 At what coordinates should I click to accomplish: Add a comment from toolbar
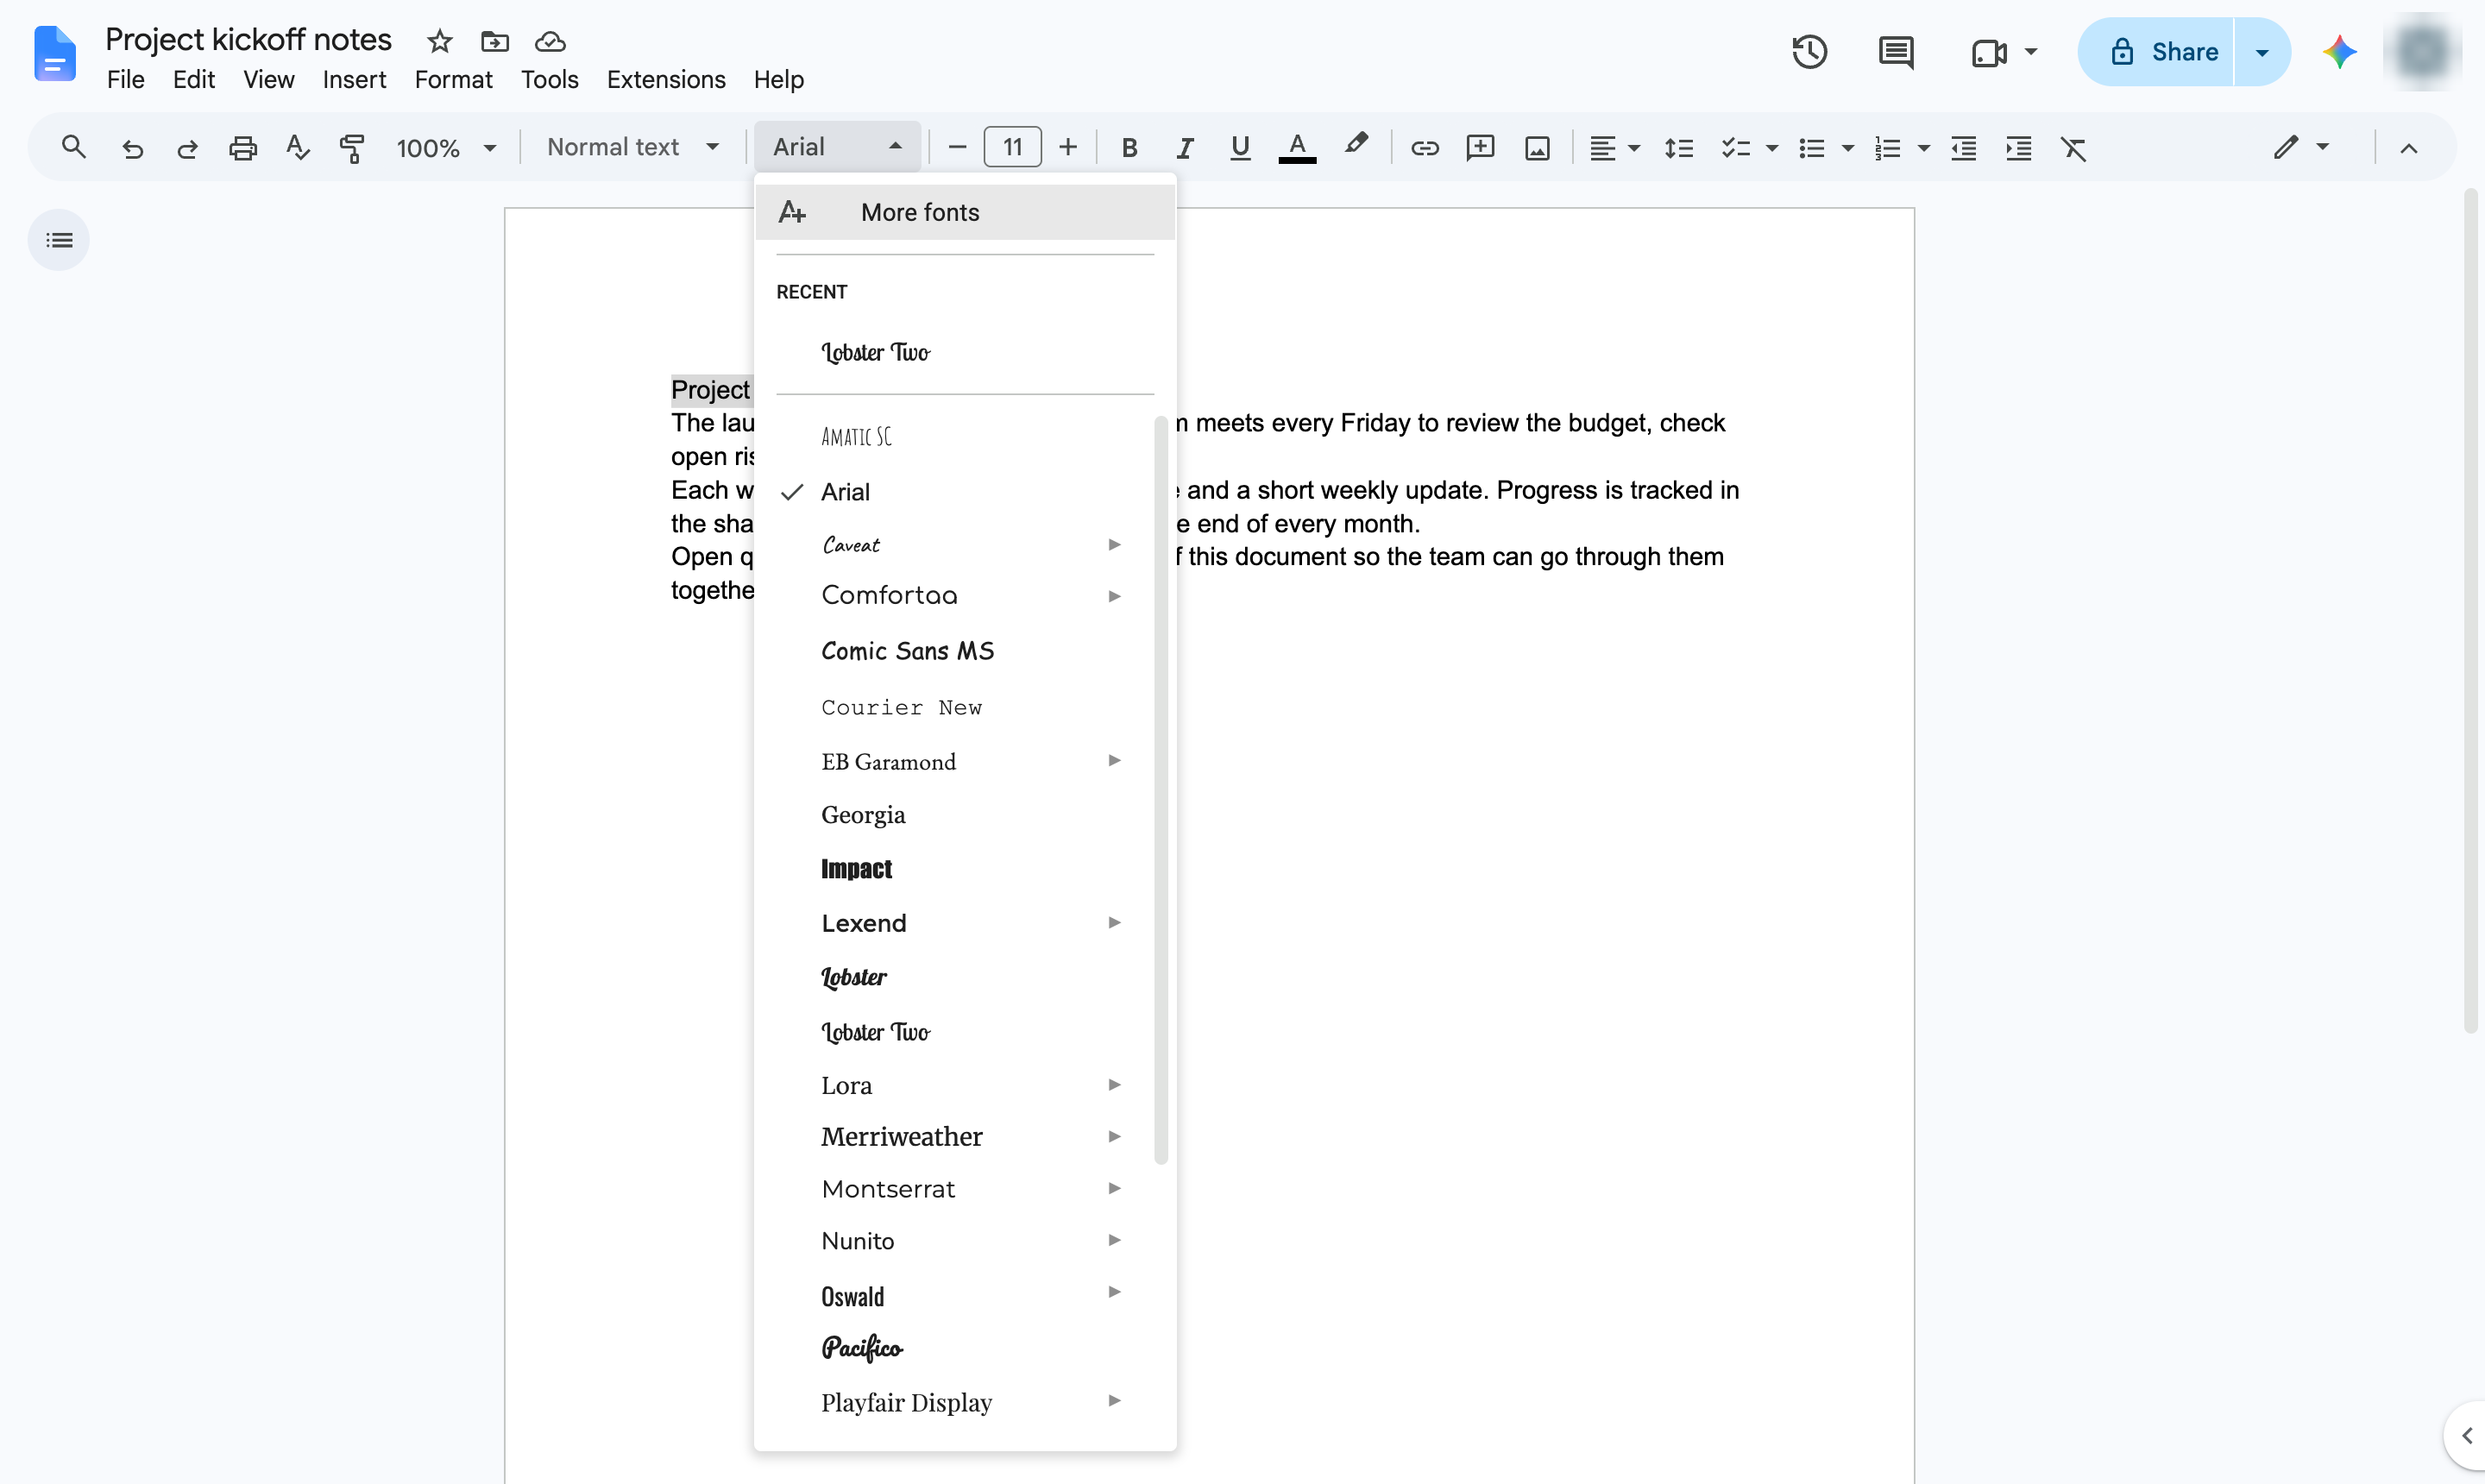coord(1480,148)
